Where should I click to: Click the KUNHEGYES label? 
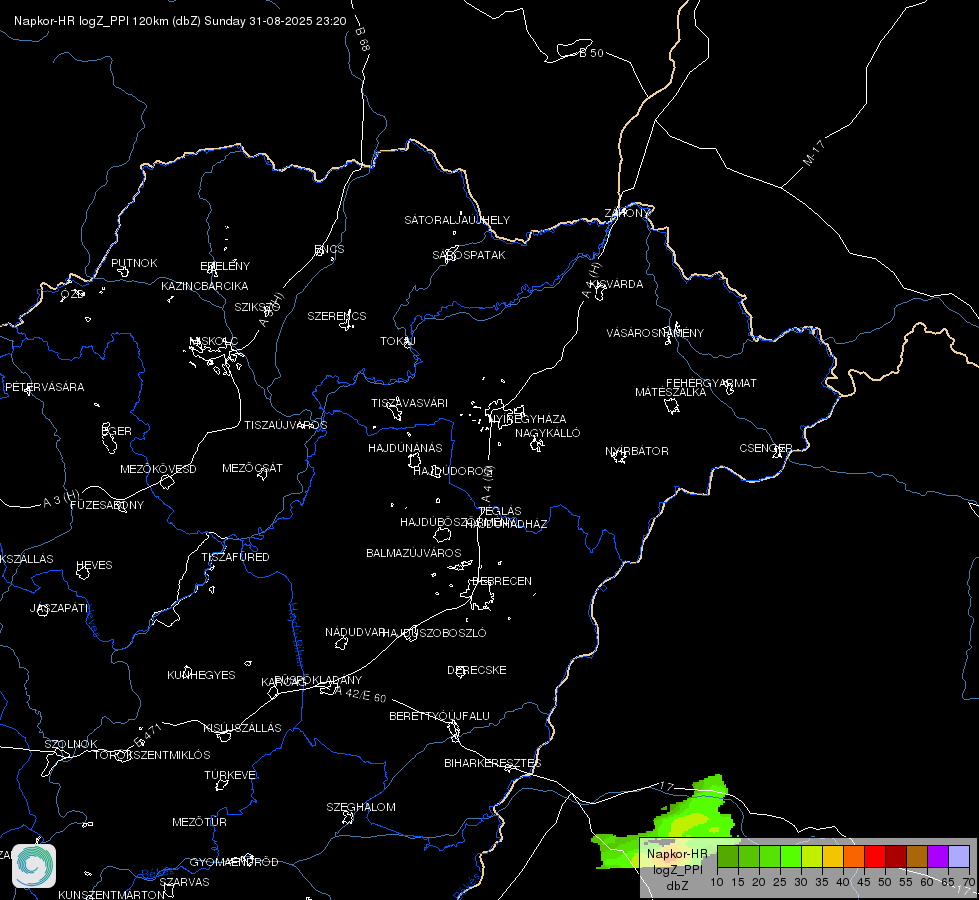point(201,675)
